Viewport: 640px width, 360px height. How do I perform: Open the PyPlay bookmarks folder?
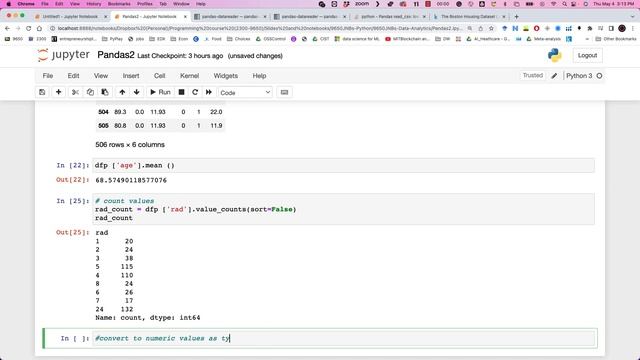coord(112,39)
